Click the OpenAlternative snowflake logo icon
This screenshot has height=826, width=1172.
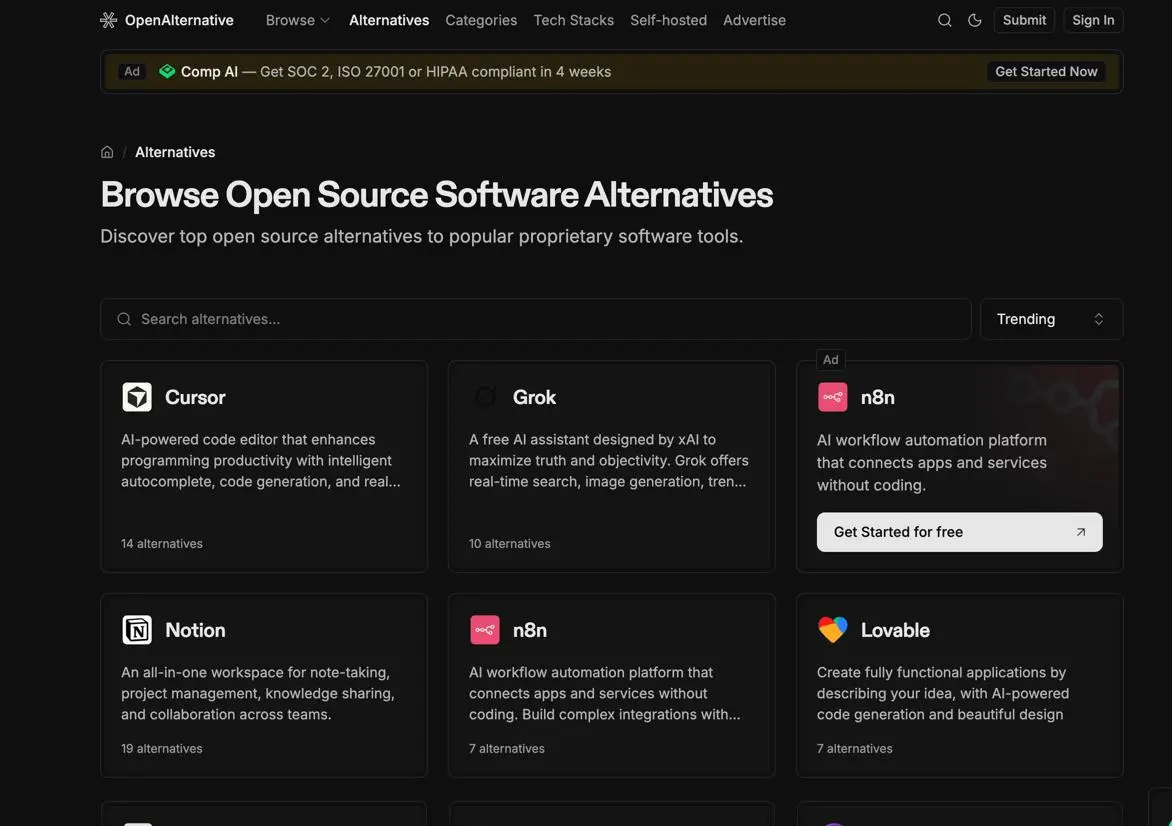108,20
